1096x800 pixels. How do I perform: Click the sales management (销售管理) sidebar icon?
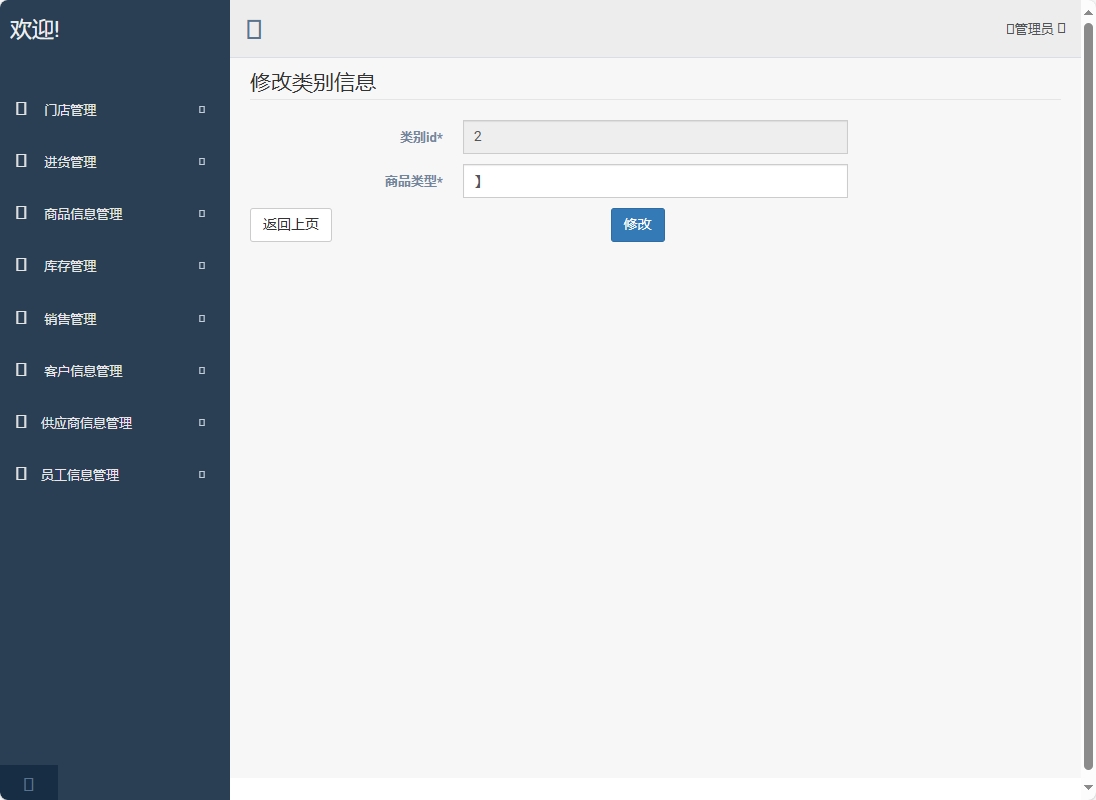coord(21,318)
